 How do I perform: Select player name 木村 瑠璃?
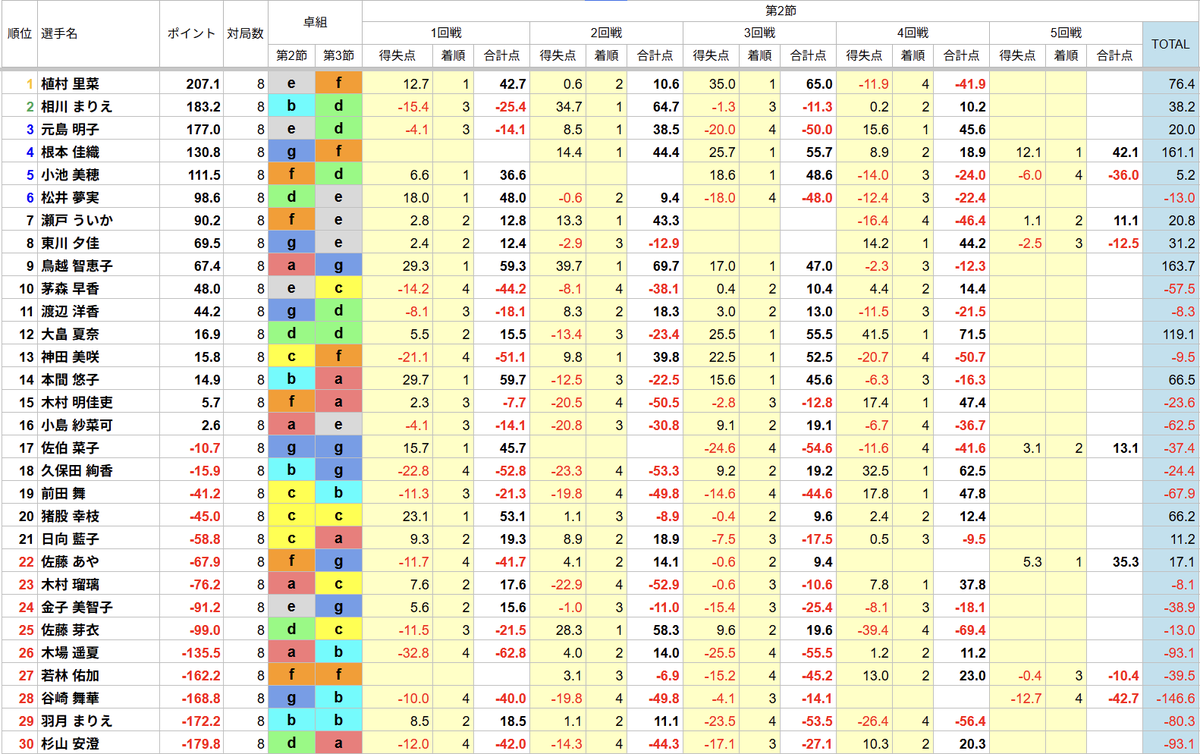pyautogui.click(x=70, y=585)
